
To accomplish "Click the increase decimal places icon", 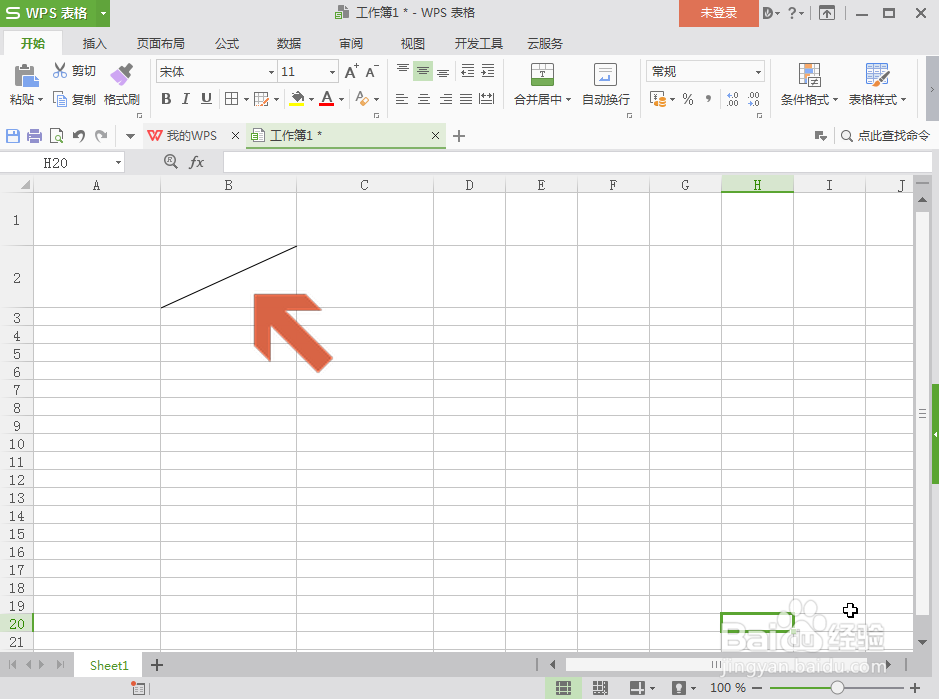I will pos(732,99).
